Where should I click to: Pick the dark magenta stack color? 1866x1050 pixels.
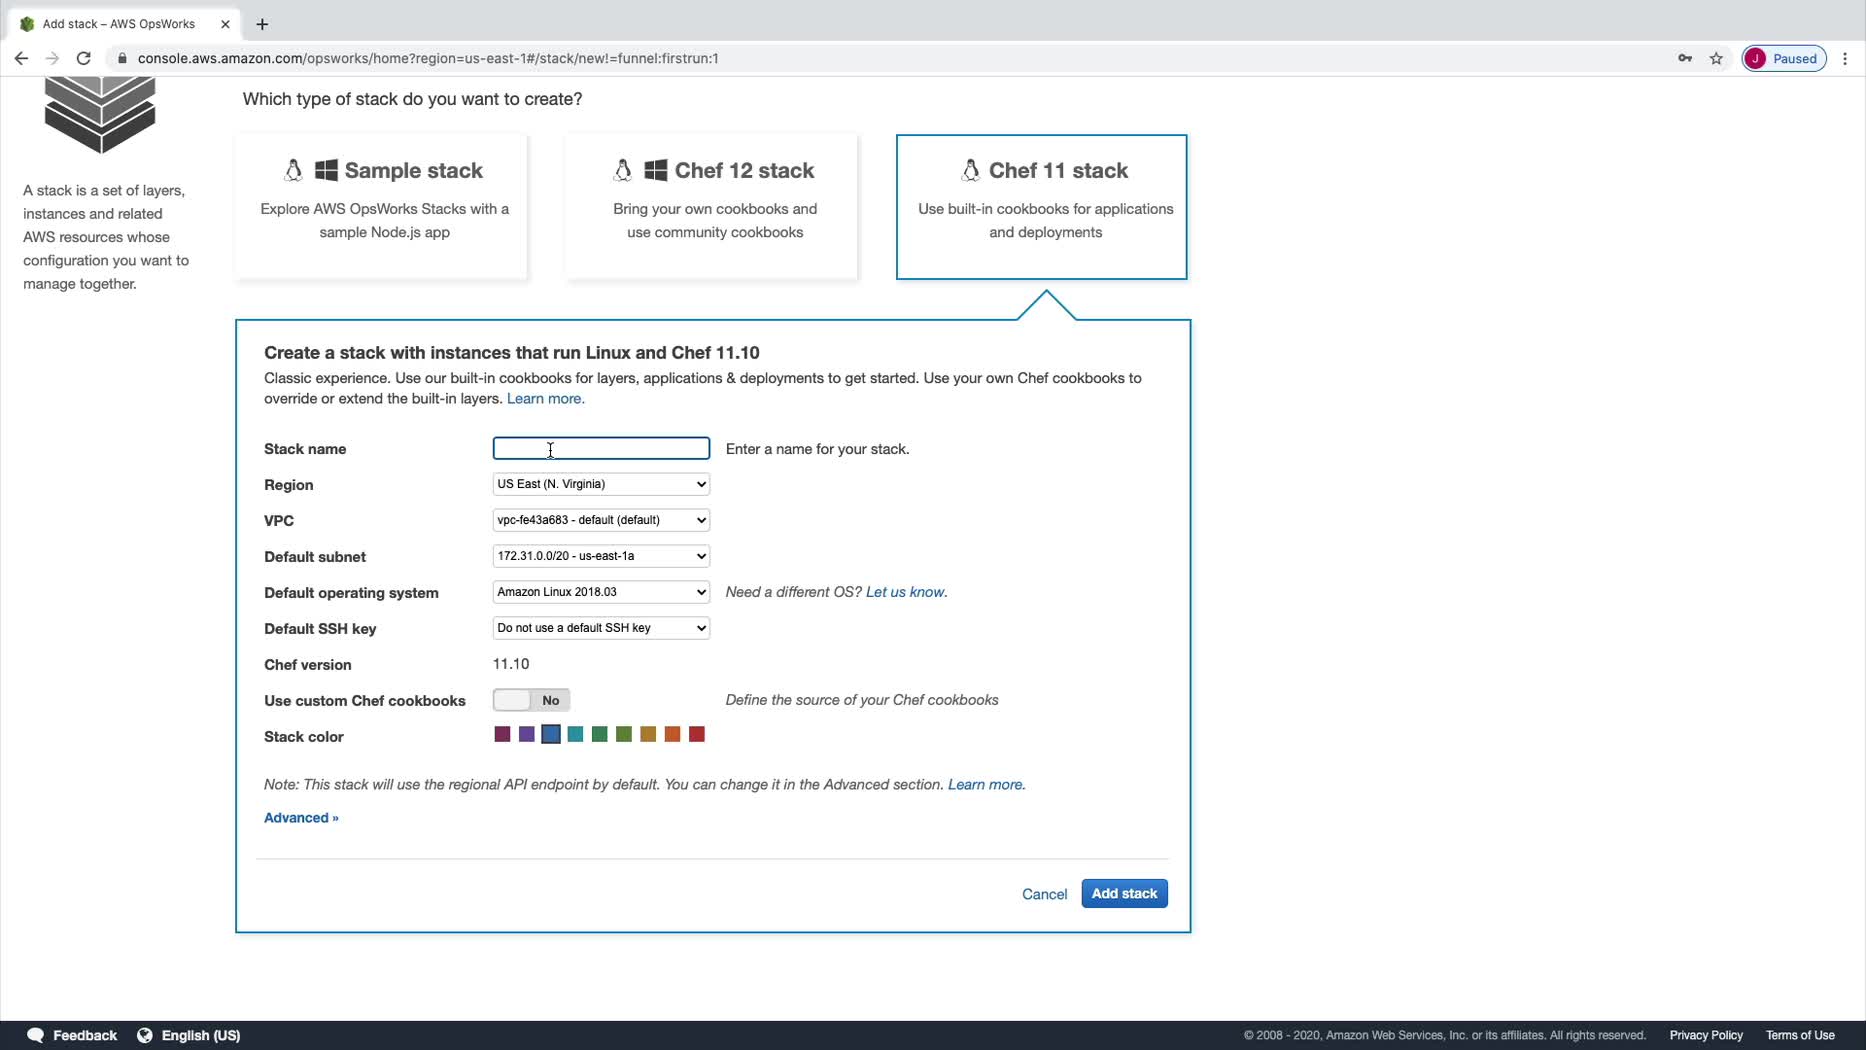[503, 735]
